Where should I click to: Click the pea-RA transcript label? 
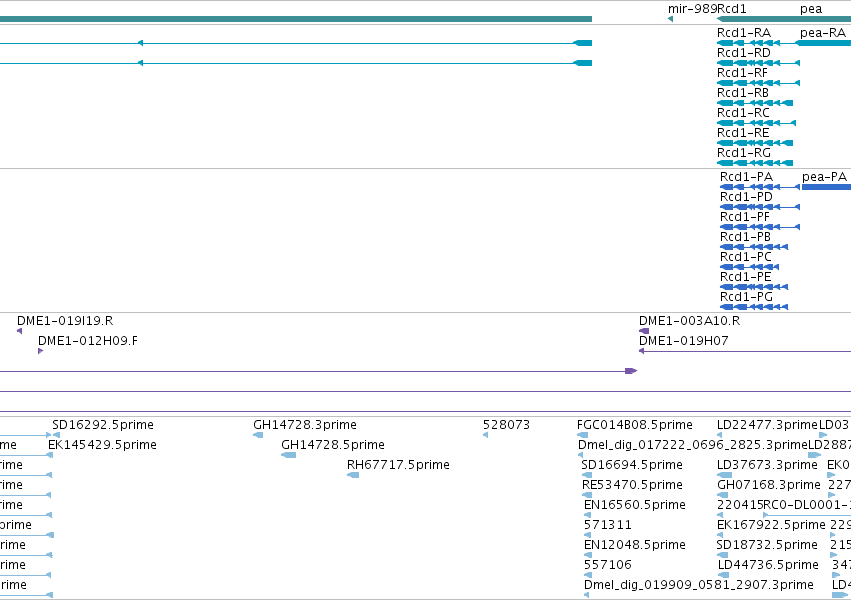pos(823,33)
